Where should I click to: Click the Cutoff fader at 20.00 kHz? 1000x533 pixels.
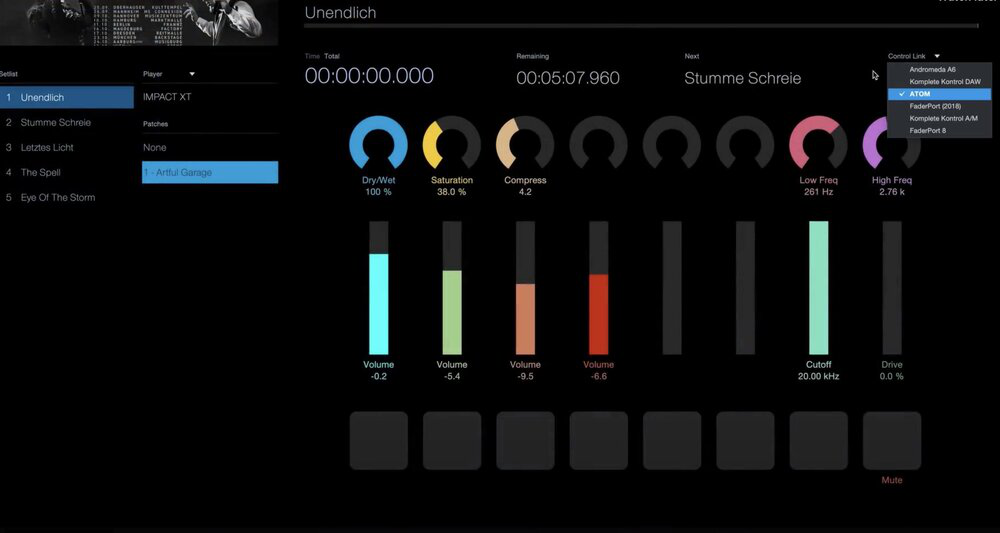(x=818, y=288)
